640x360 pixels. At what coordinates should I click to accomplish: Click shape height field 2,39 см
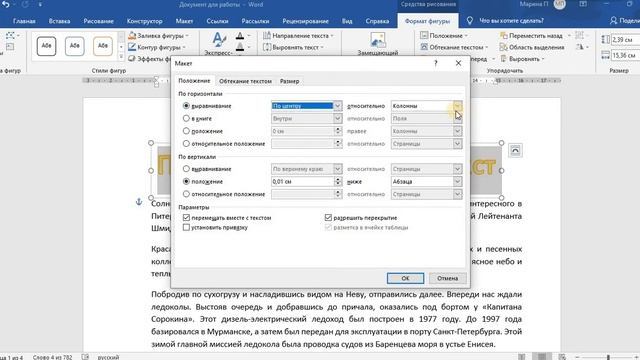click(x=624, y=40)
